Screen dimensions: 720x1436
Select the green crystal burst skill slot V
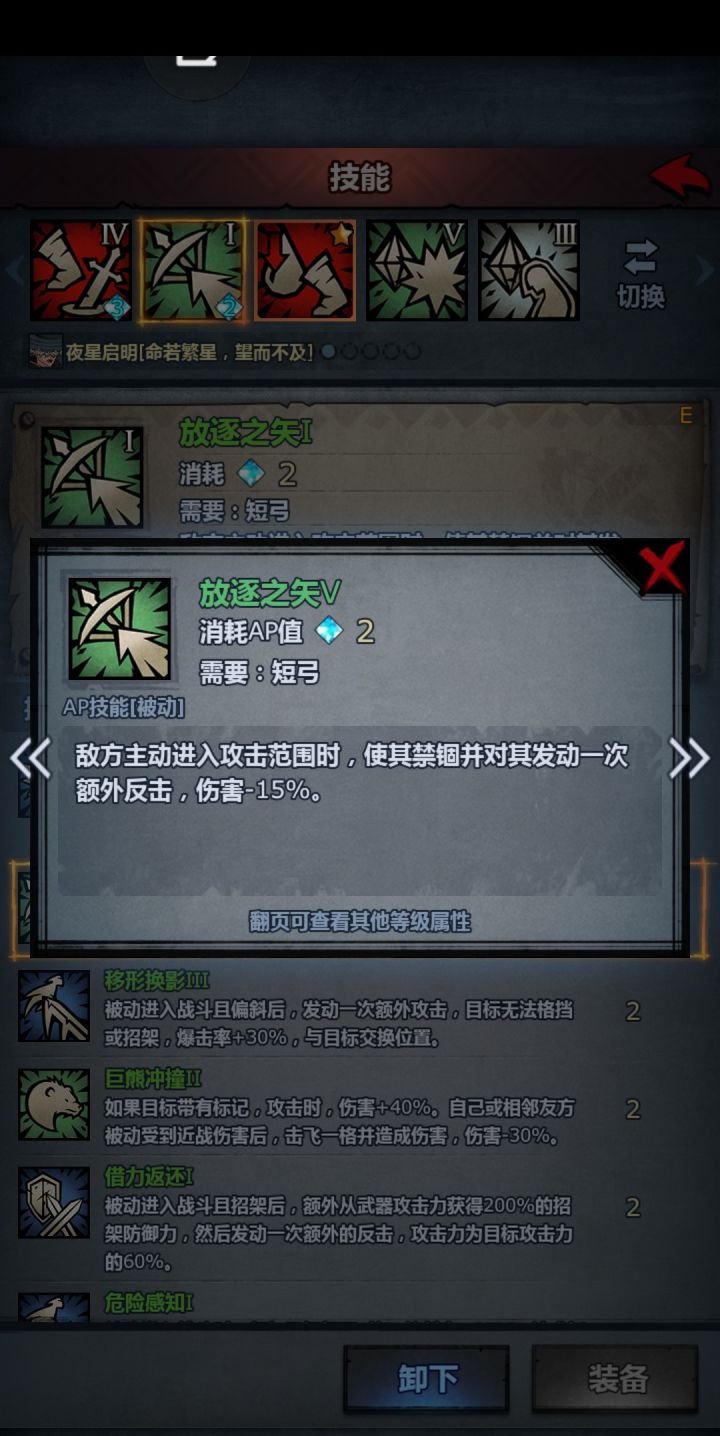tap(417, 271)
